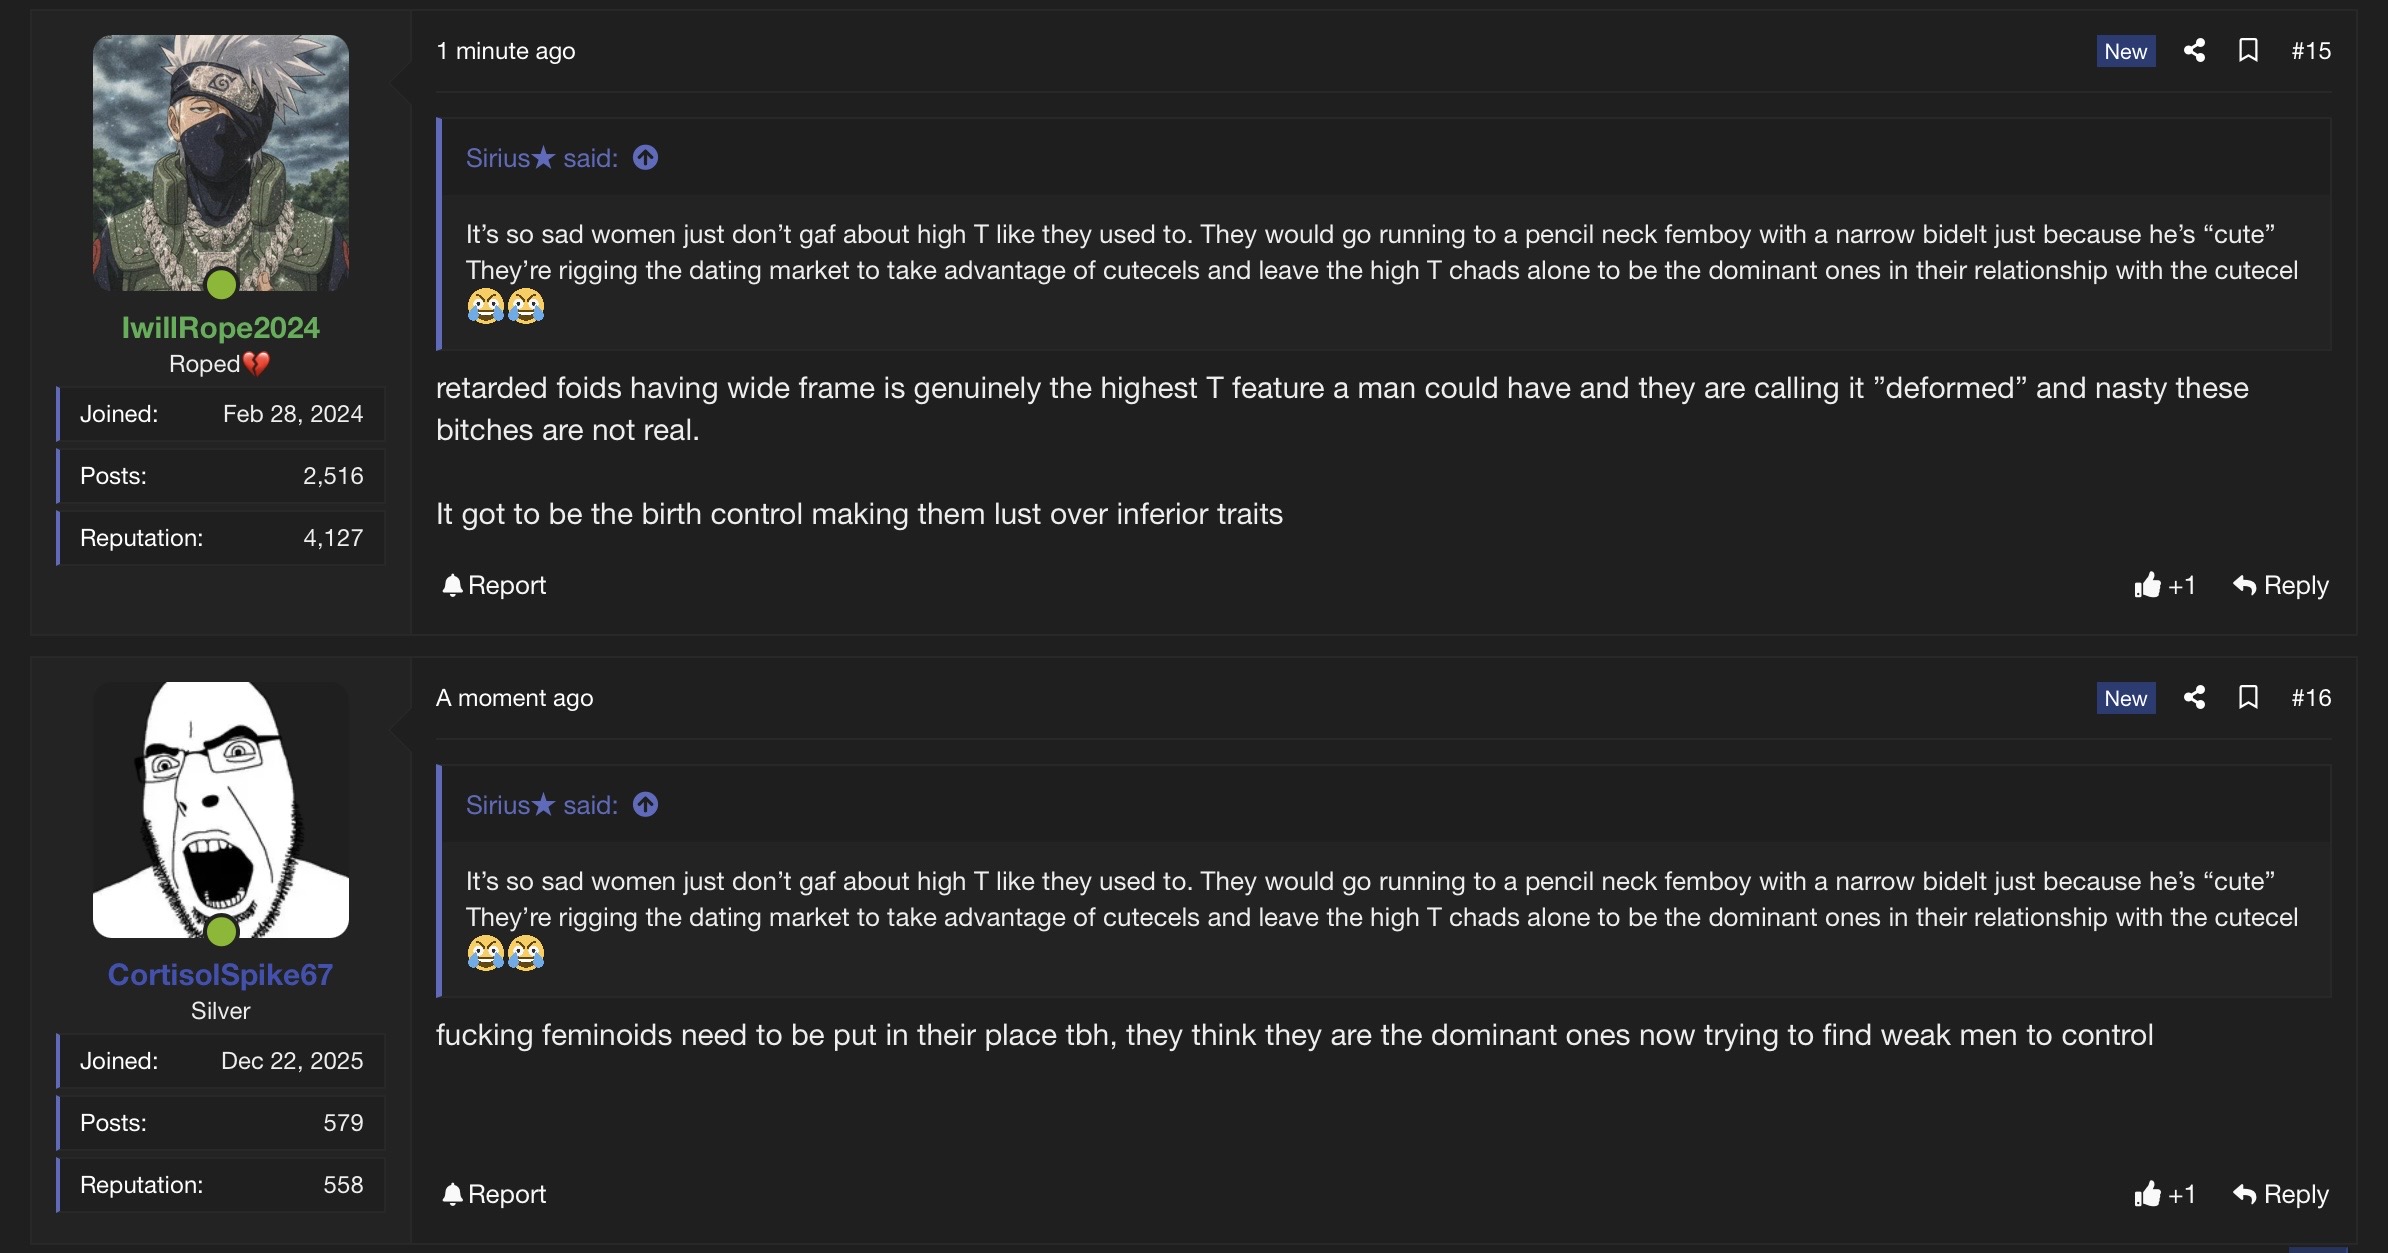
Task: Click the '1 minute ago' timestamp
Action: point(505,51)
